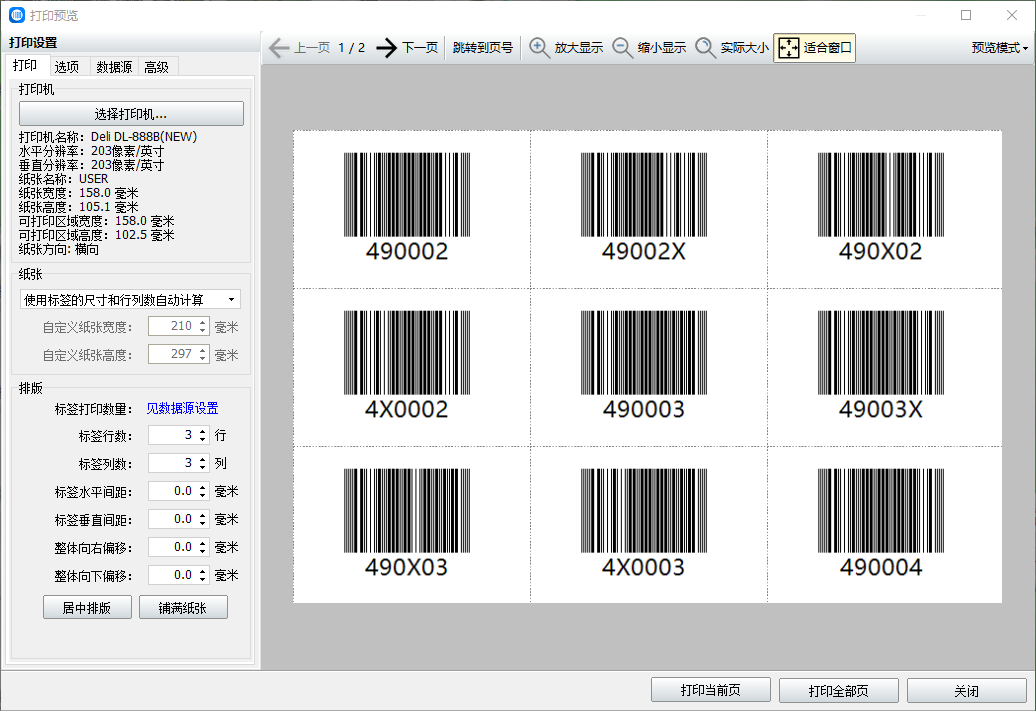Click the 选择打印机 button
Viewport: 1036px width, 711px height.
click(131, 114)
